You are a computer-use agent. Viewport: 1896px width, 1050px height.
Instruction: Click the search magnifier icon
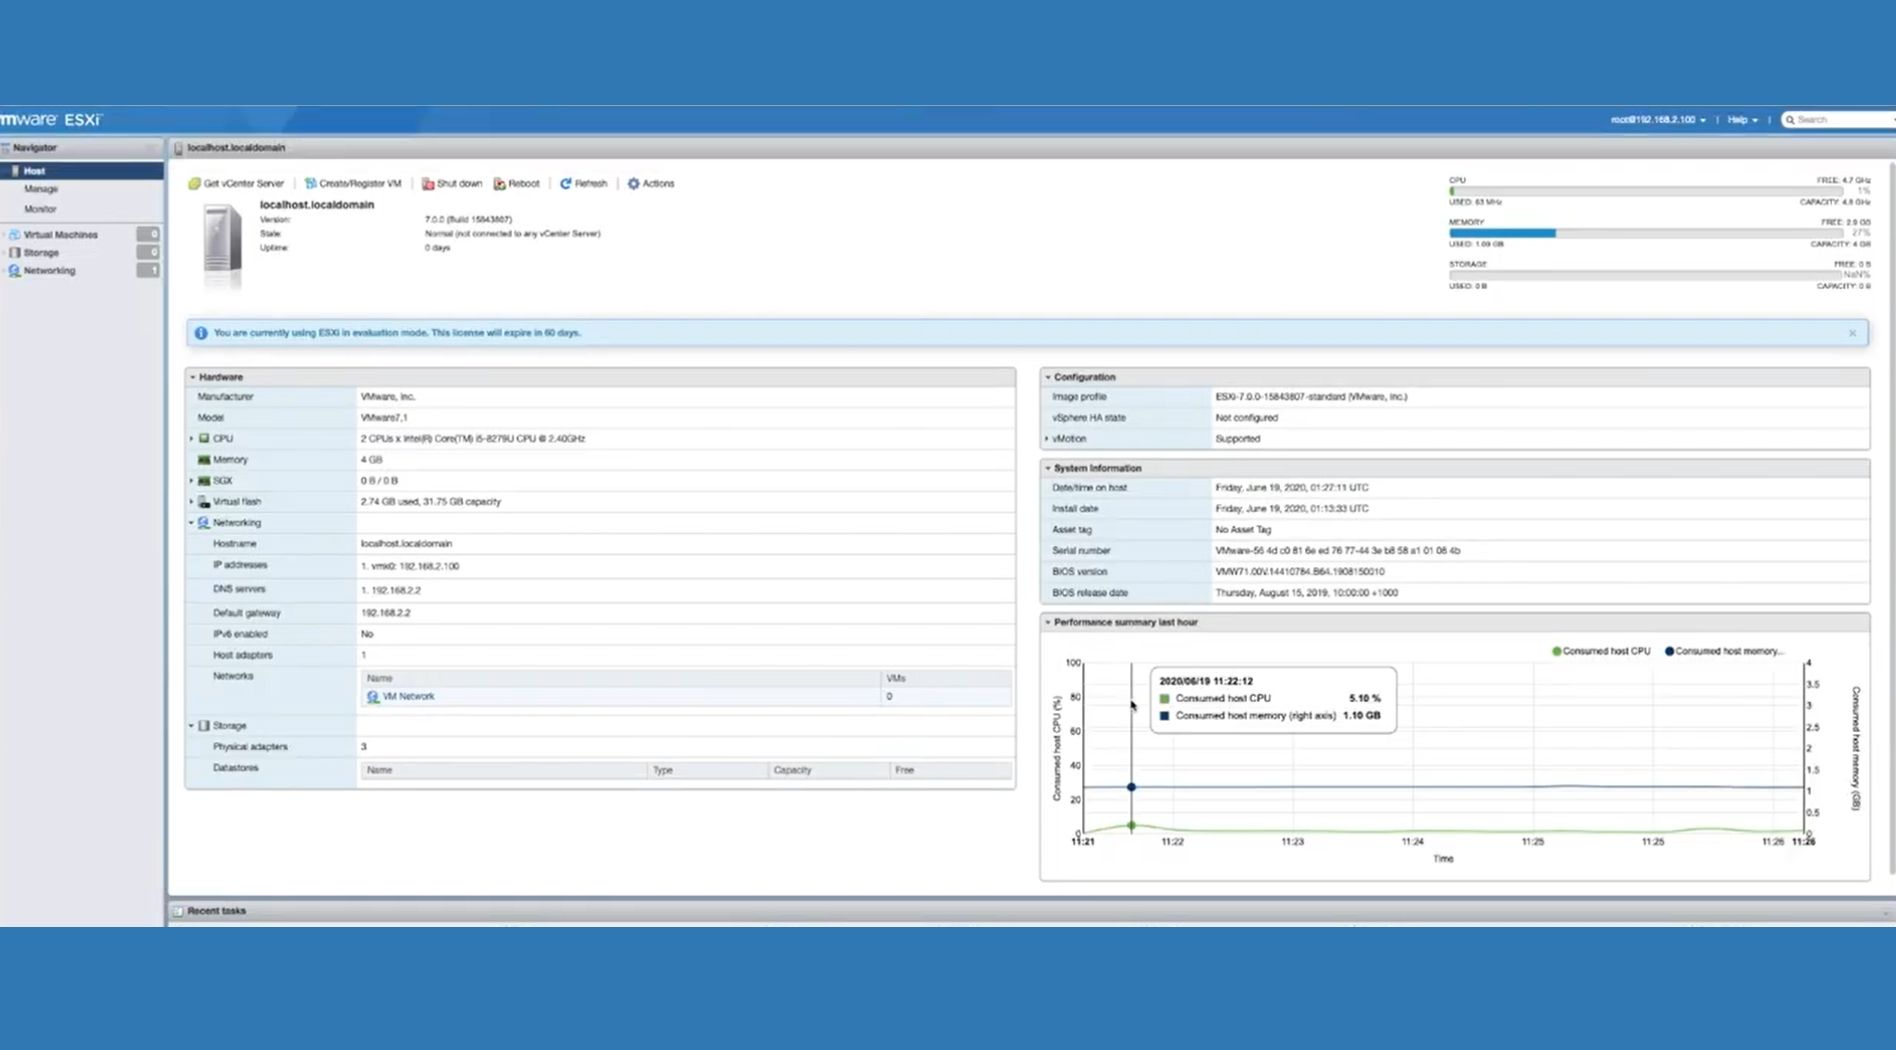pos(1790,120)
